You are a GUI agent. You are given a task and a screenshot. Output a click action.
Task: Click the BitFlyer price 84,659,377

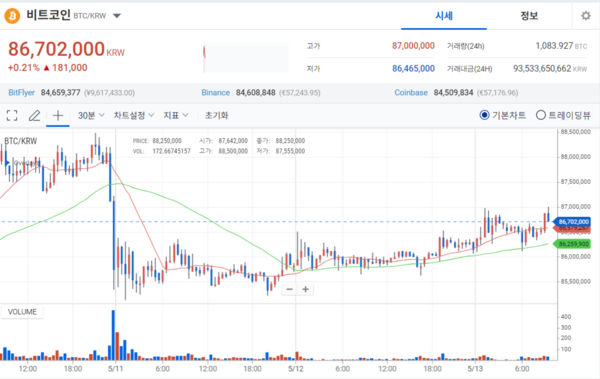coord(60,93)
